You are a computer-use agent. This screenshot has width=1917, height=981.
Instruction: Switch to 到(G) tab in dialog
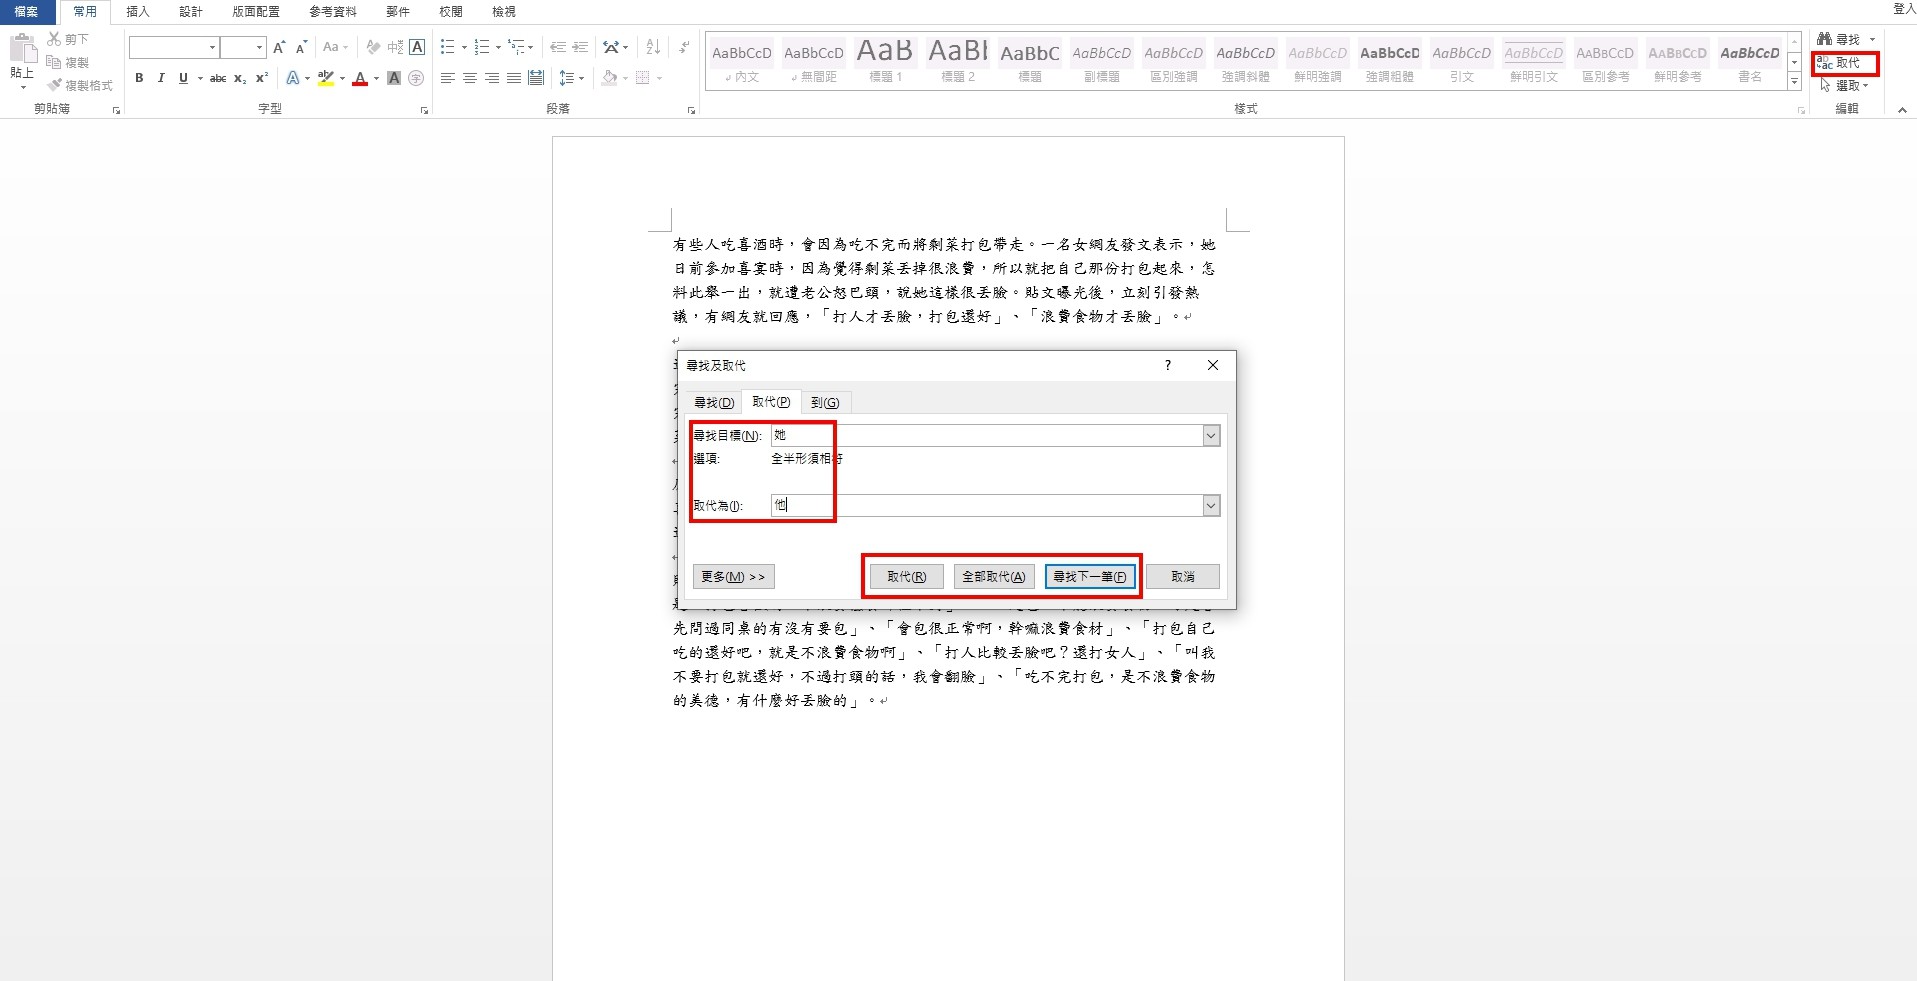[825, 402]
